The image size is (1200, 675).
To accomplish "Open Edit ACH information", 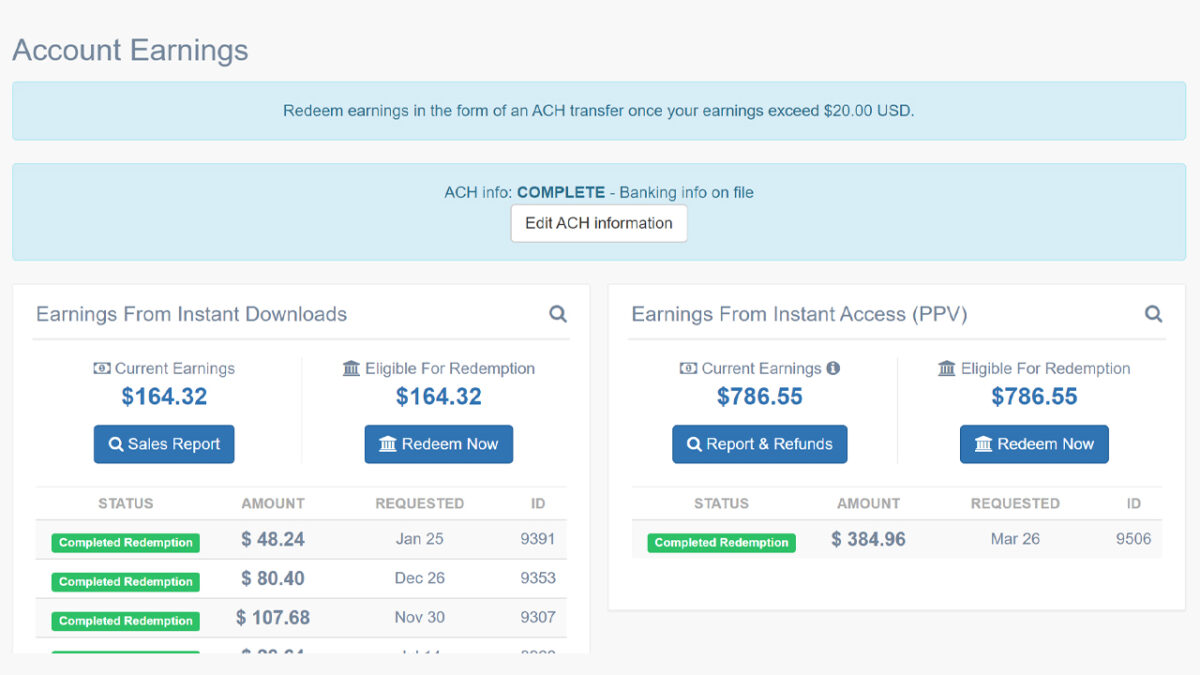I will point(598,223).
